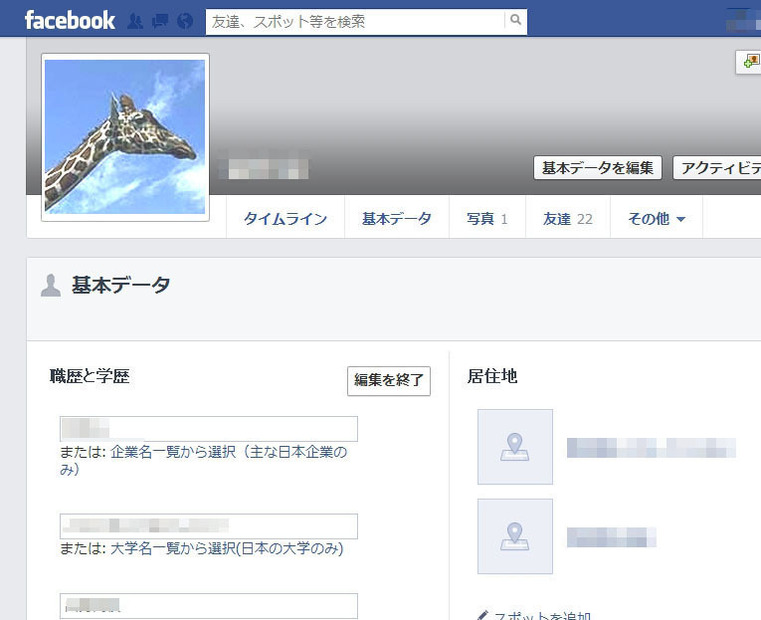Switch to 基本データ tab

click(x=397, y=218)
